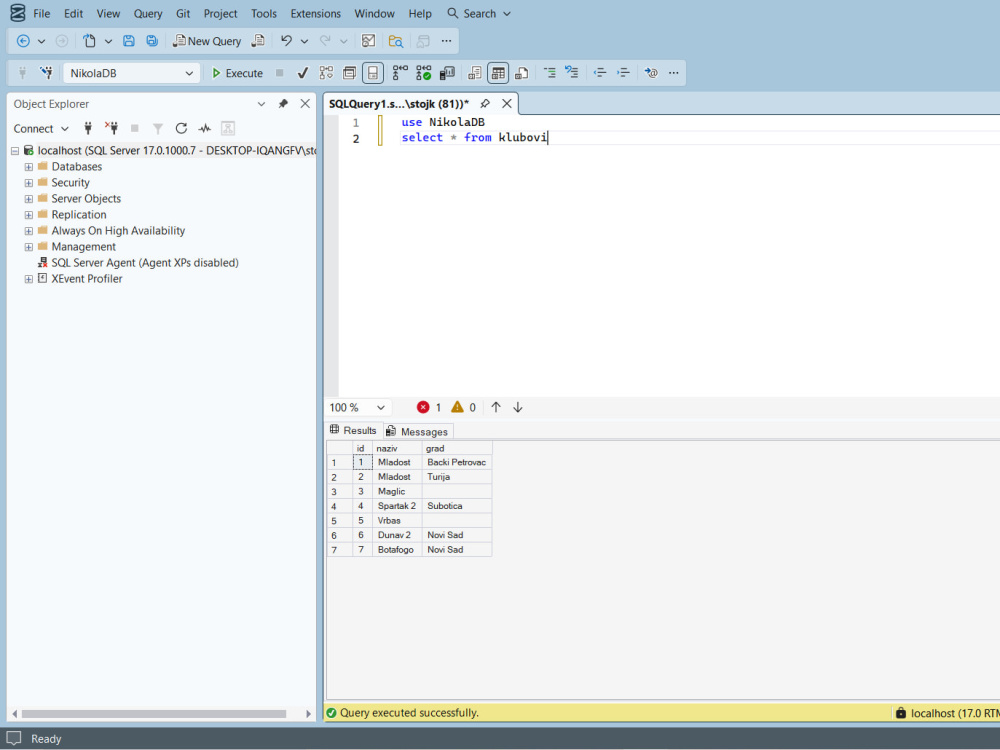Open the File menu

(x=41, y=13)
